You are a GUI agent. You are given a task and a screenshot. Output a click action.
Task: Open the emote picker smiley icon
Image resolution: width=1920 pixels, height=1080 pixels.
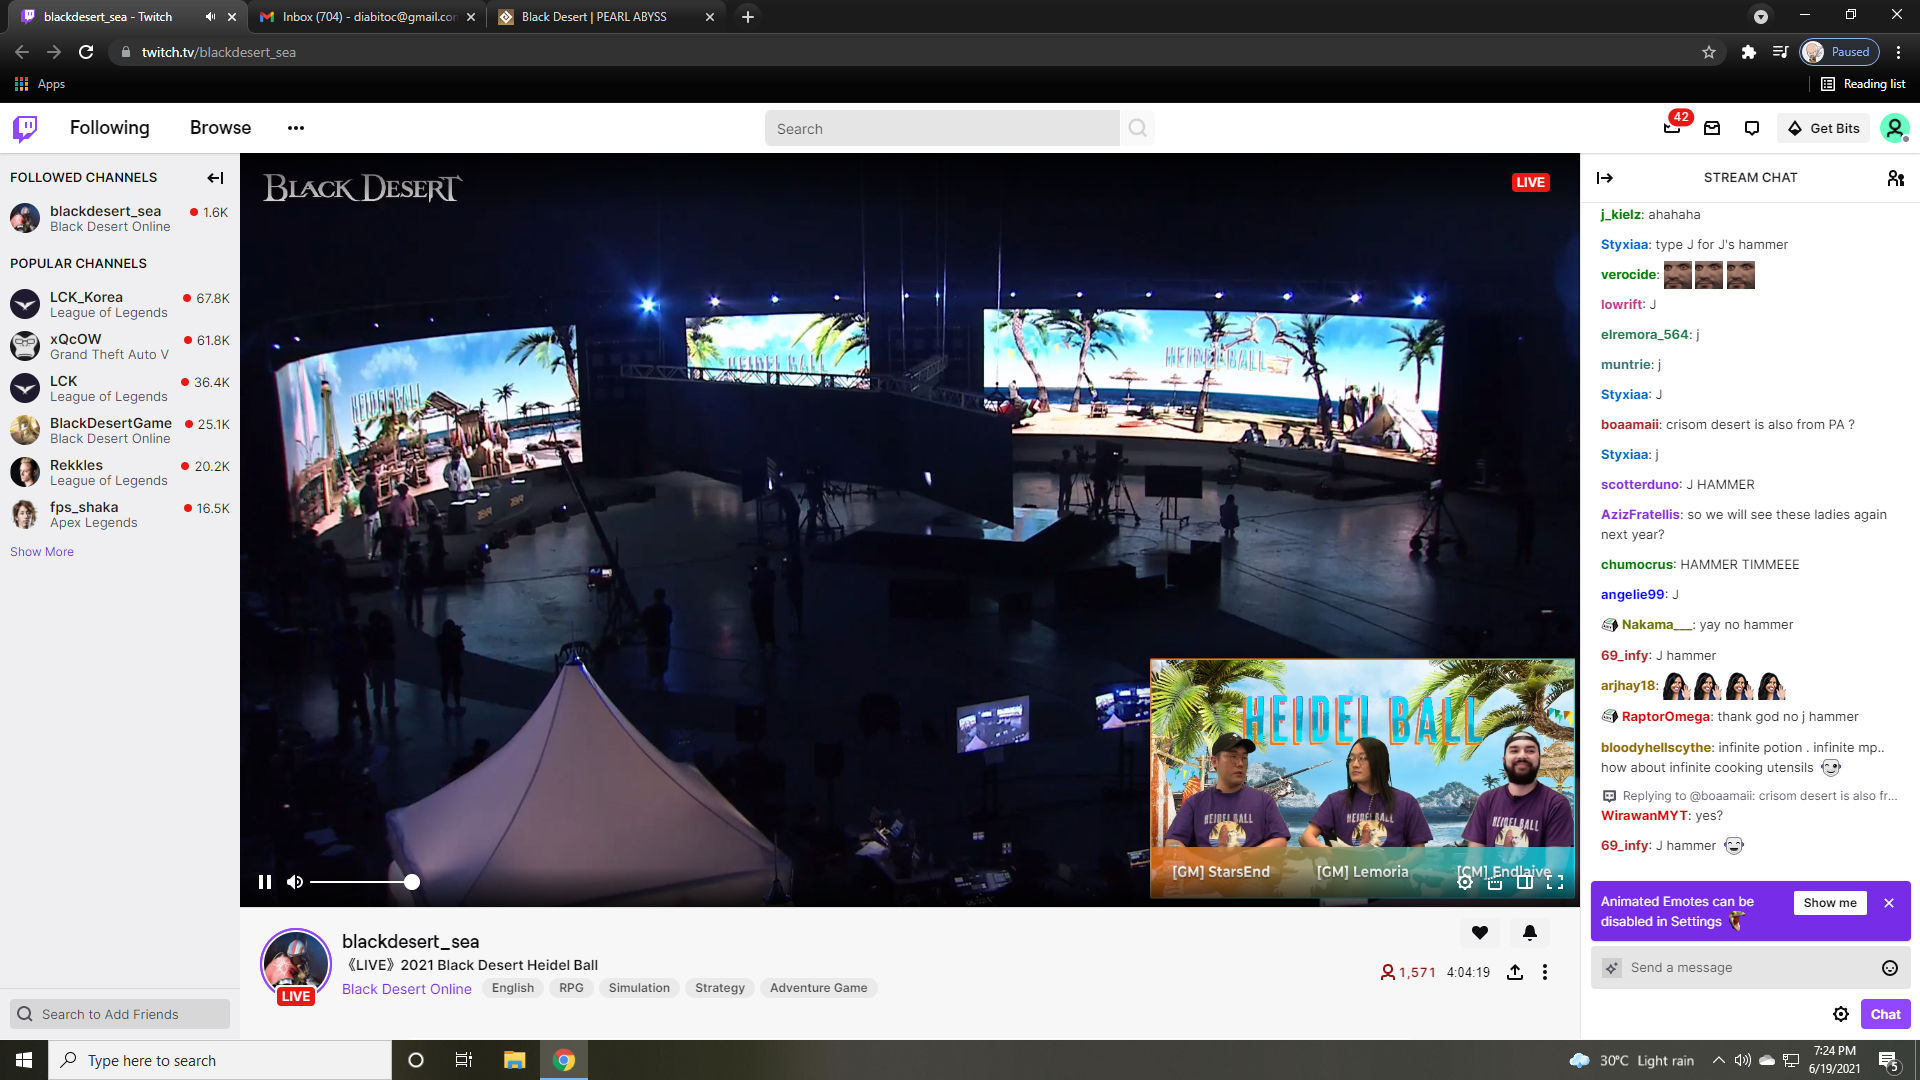[x=1890, y=968]
